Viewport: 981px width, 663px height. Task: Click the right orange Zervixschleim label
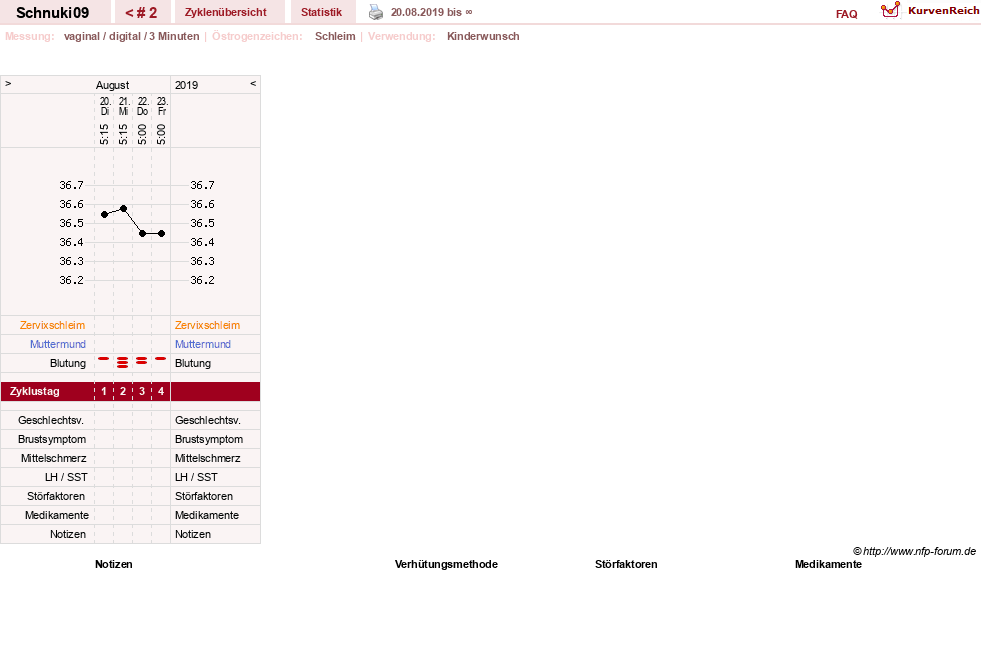[207, 325]
